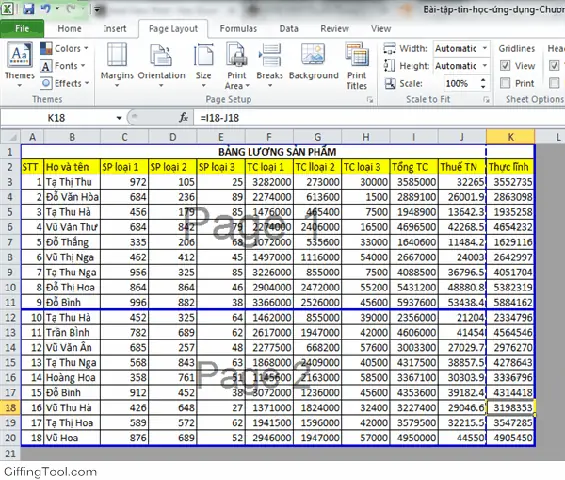Click the cell Hoàng Hoa

[72, 377]
